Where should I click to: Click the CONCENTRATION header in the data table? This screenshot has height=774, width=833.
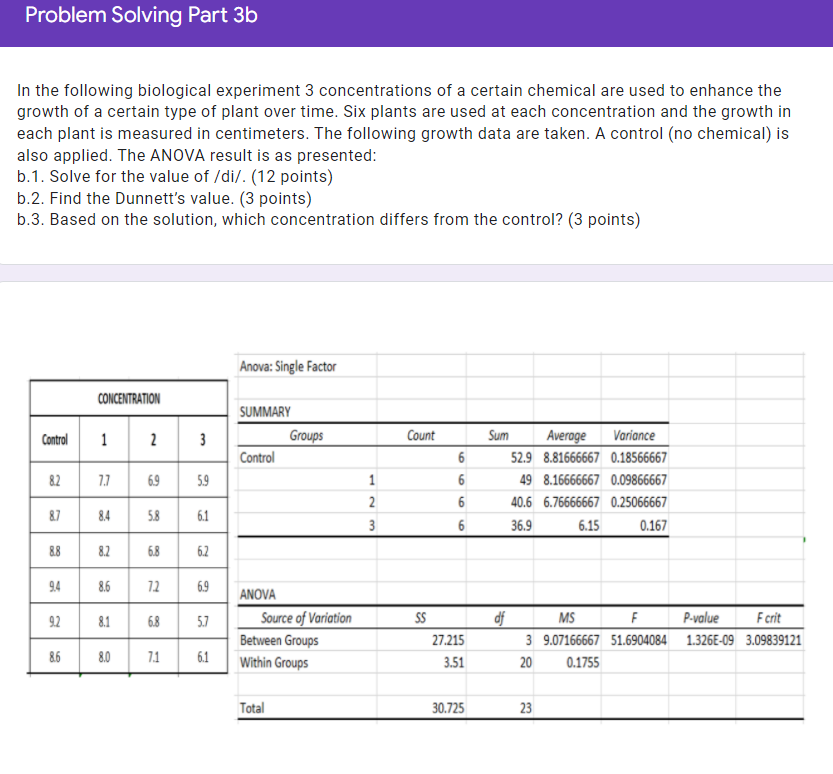(x=126, y=398)
